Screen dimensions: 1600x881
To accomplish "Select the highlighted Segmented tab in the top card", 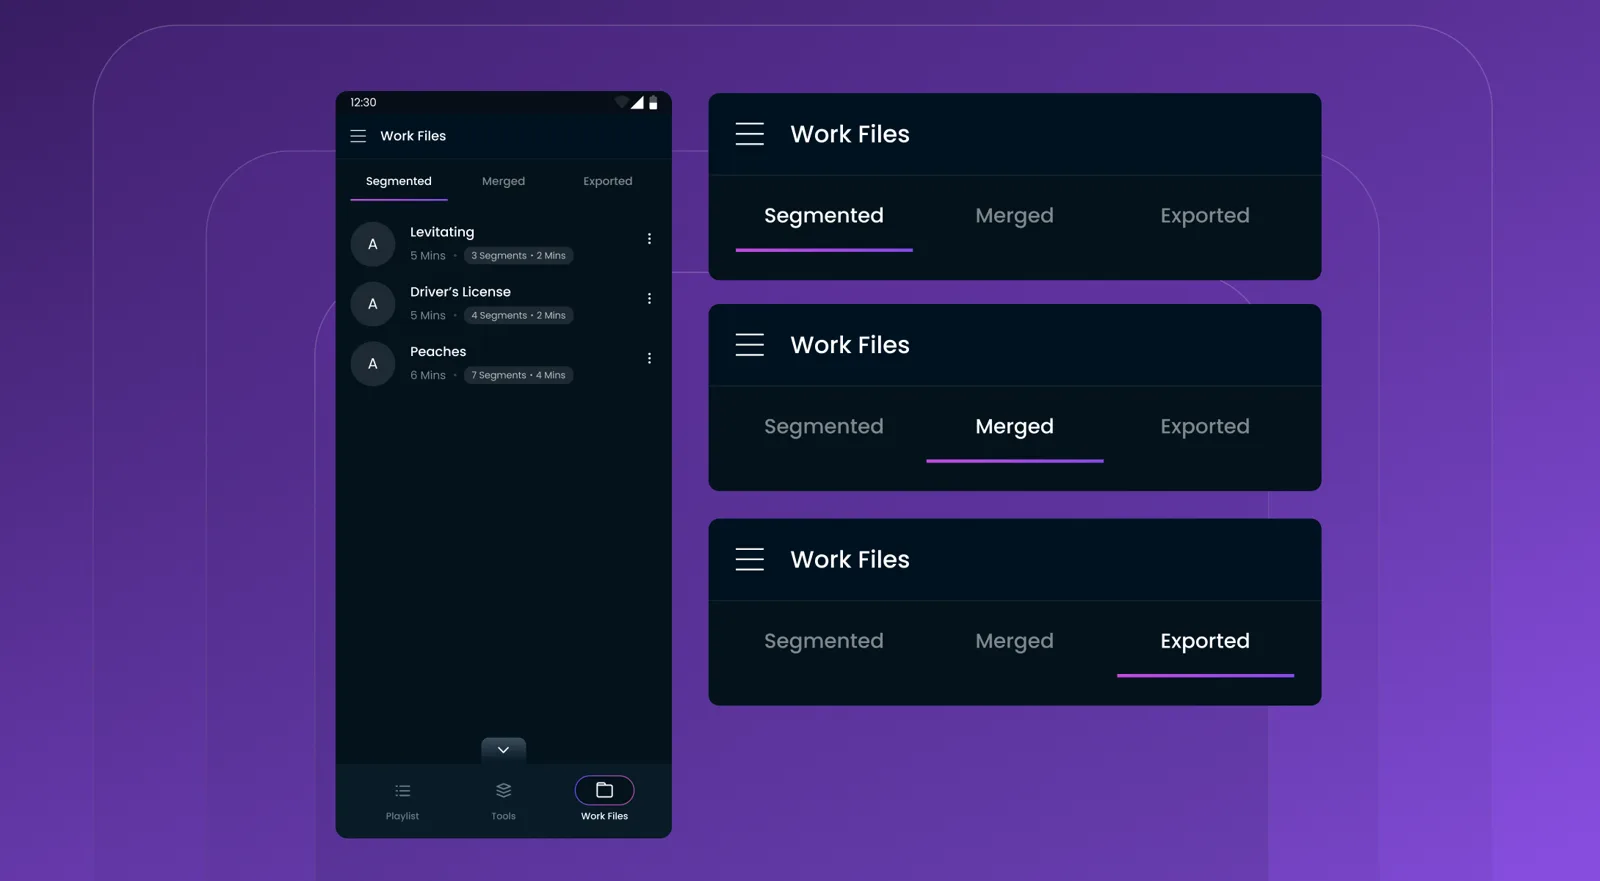I will tap(824, 216).
